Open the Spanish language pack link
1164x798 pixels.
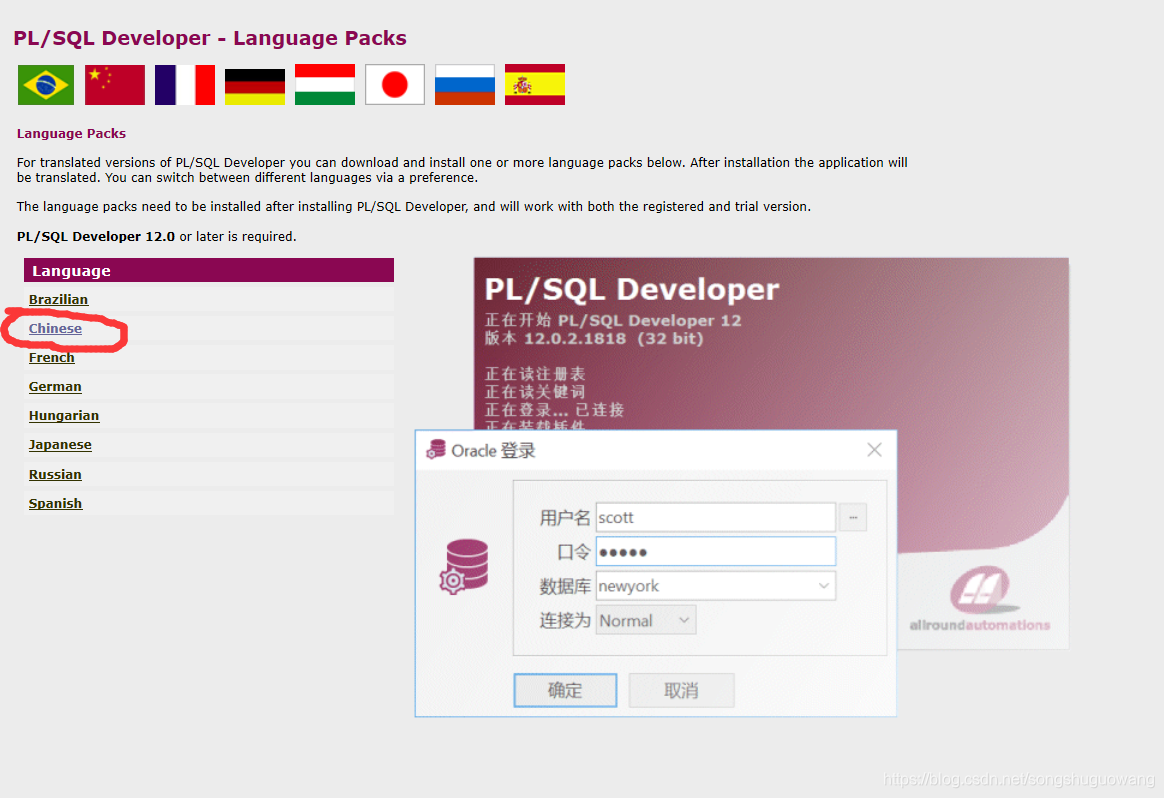click(56, 503)
